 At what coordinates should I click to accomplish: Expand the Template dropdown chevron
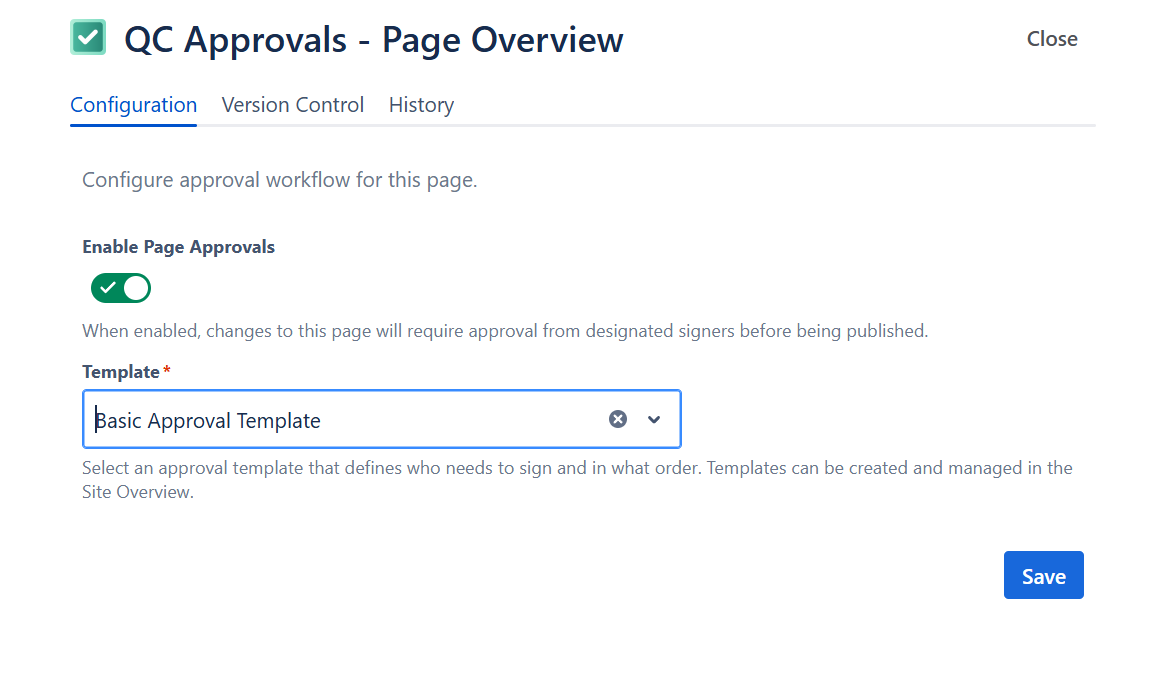654,419
